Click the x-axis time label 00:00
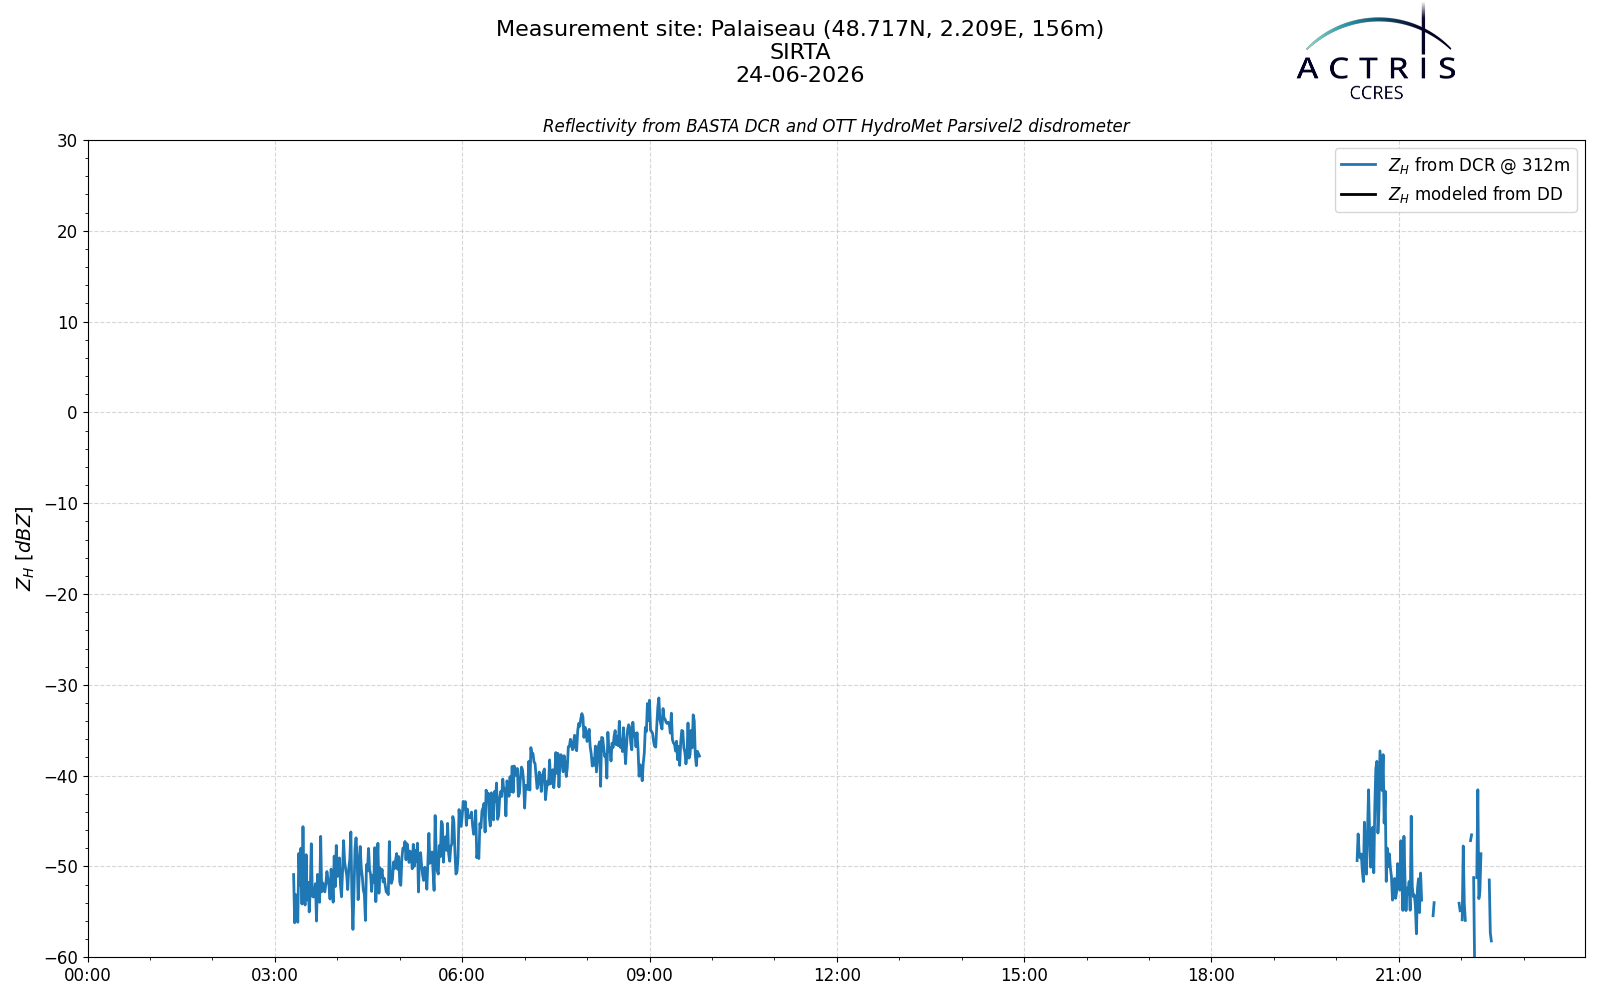 pos(88,976)
